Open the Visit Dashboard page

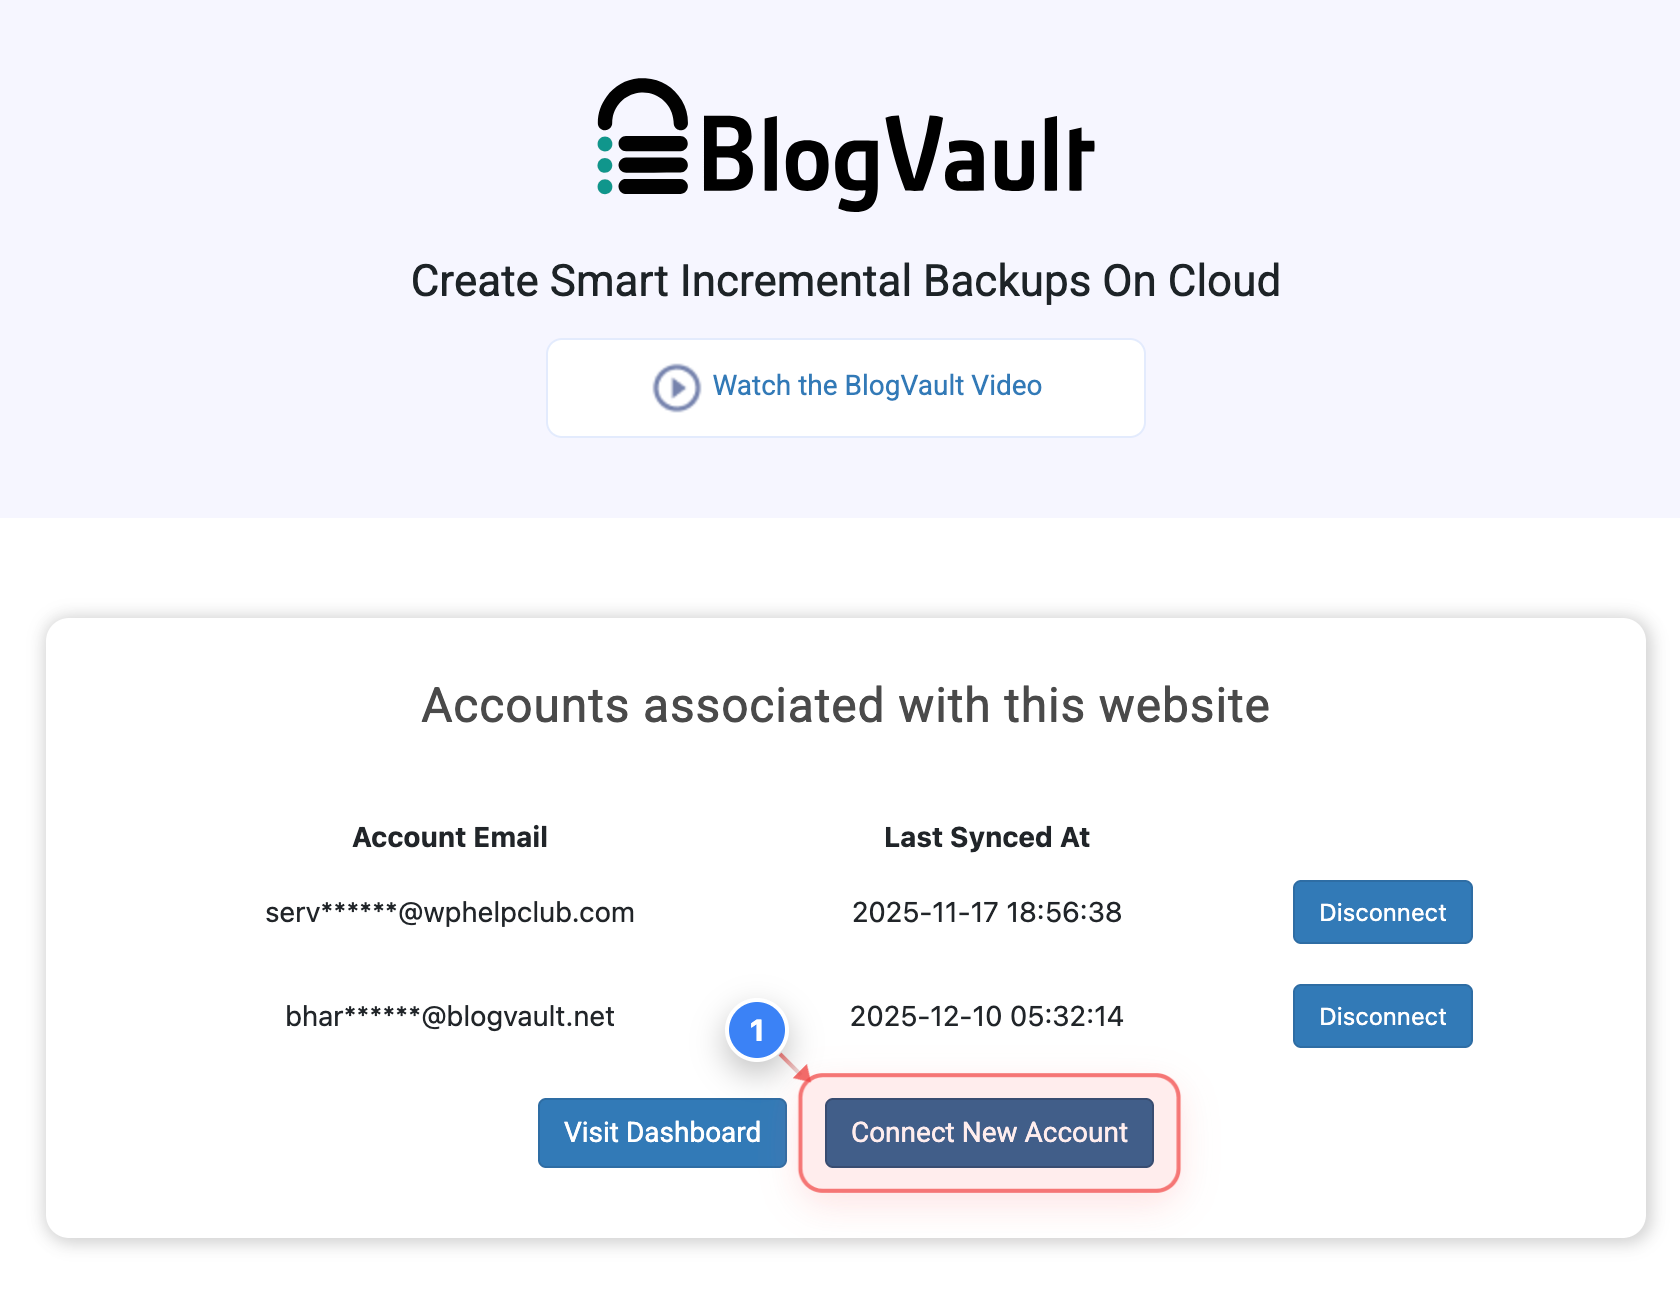(x=662, y=1132)
